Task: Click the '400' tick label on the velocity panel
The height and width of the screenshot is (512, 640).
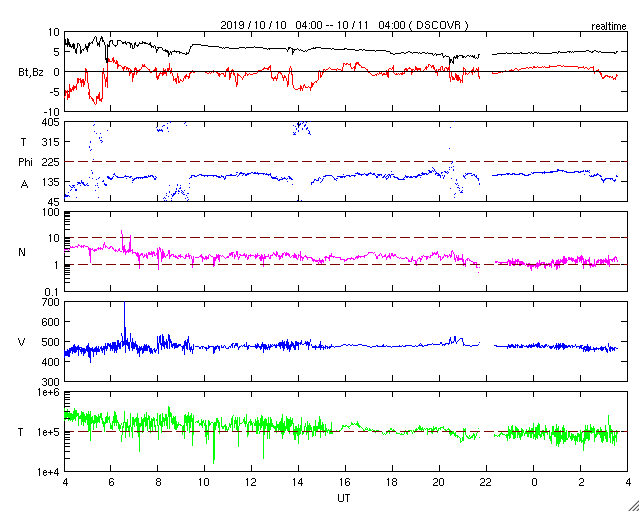Action: click(51, 362)
